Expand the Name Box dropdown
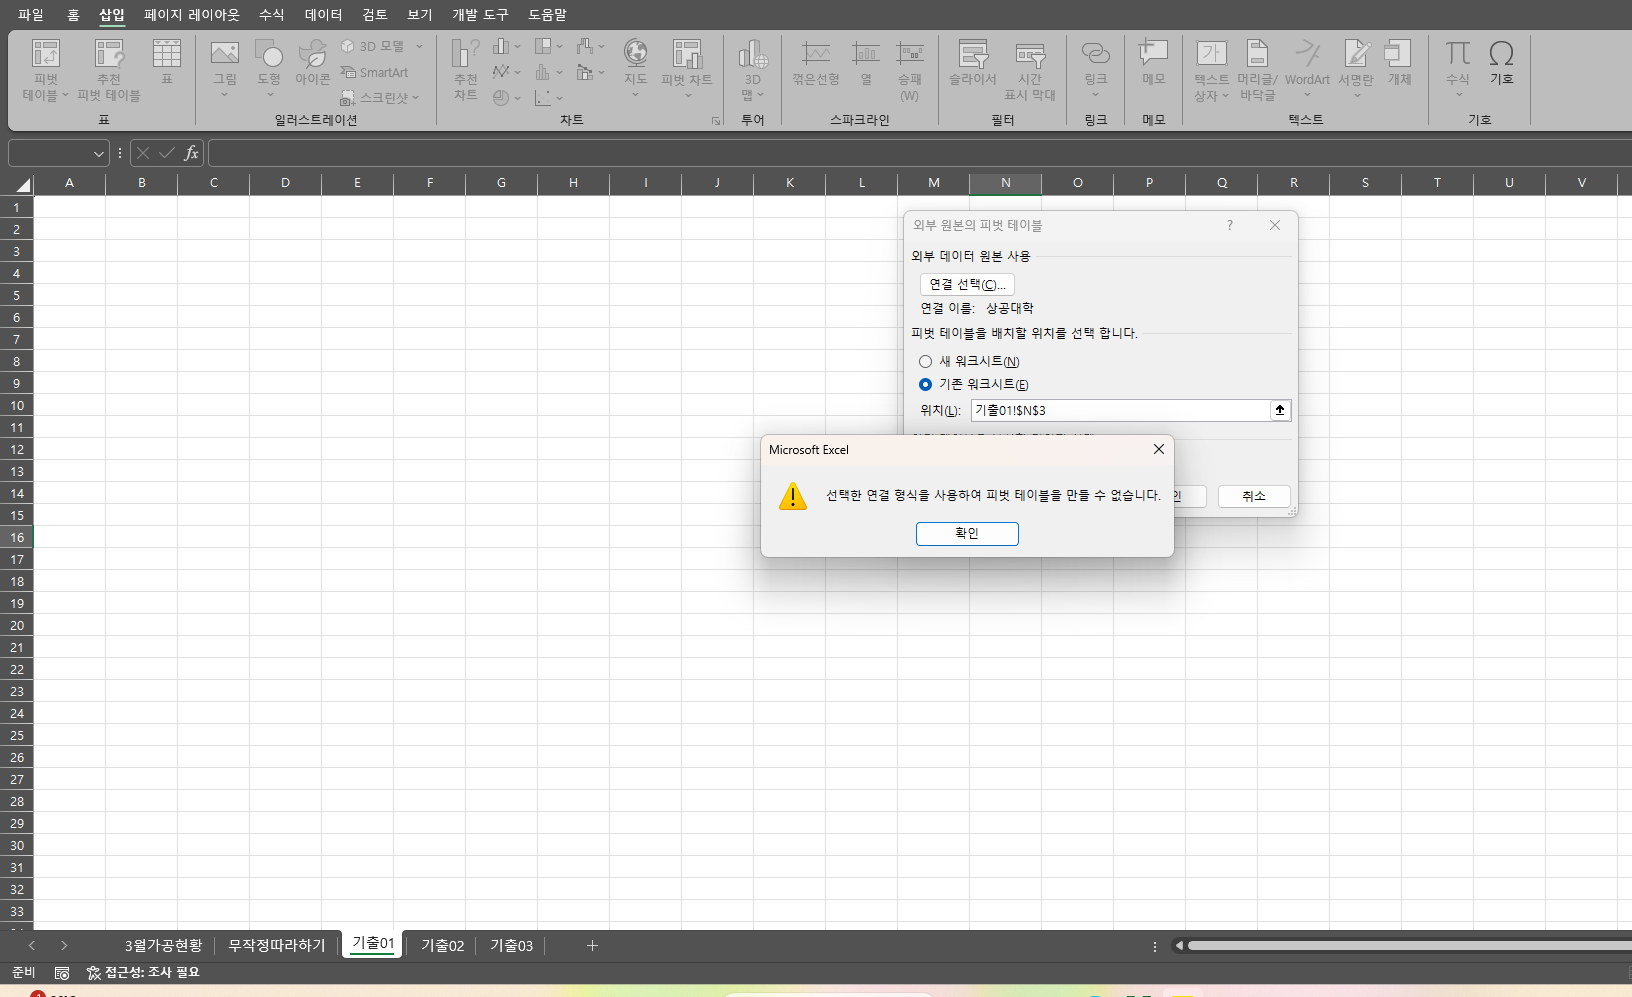 [98, 154]
